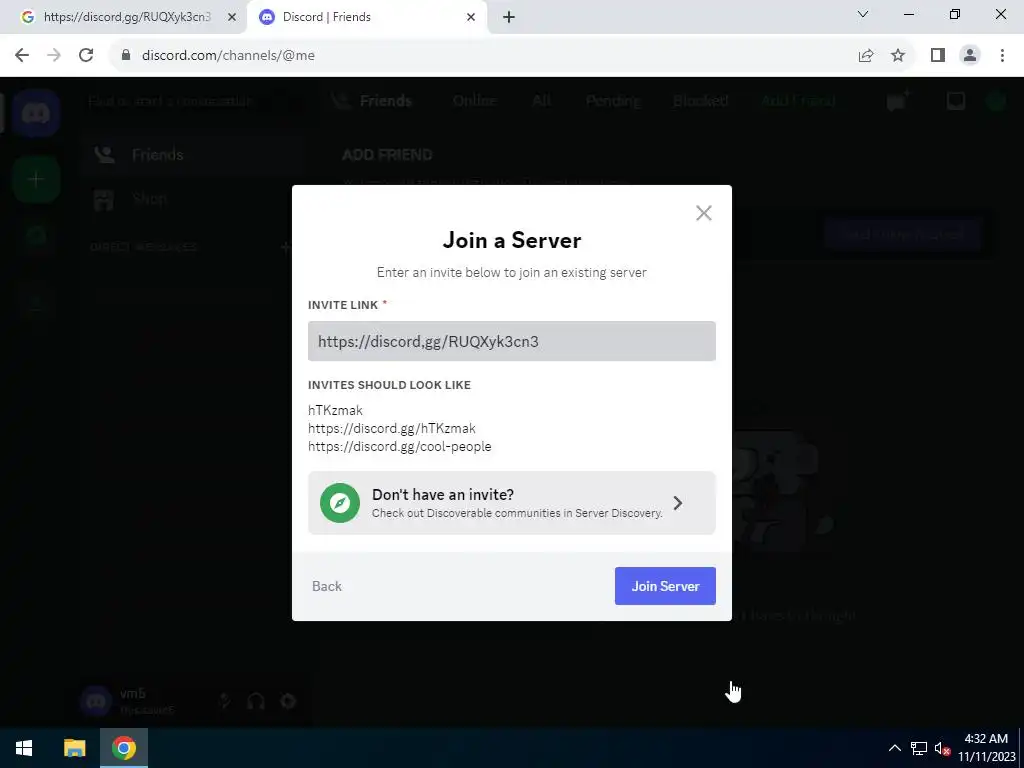Image resolution: width=1024 pixels, height=768 pixels.
Task: Click the example code hTKzmak
Action: pyautogui.click(x=335, y=410)
